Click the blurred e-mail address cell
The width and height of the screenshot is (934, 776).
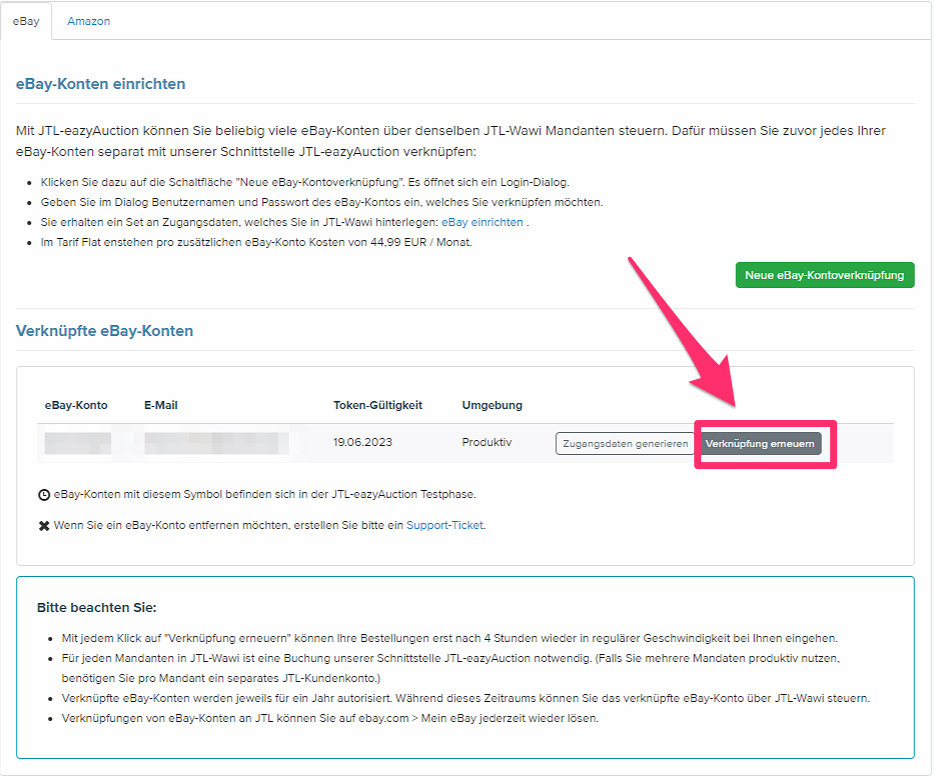click(217, 444)
